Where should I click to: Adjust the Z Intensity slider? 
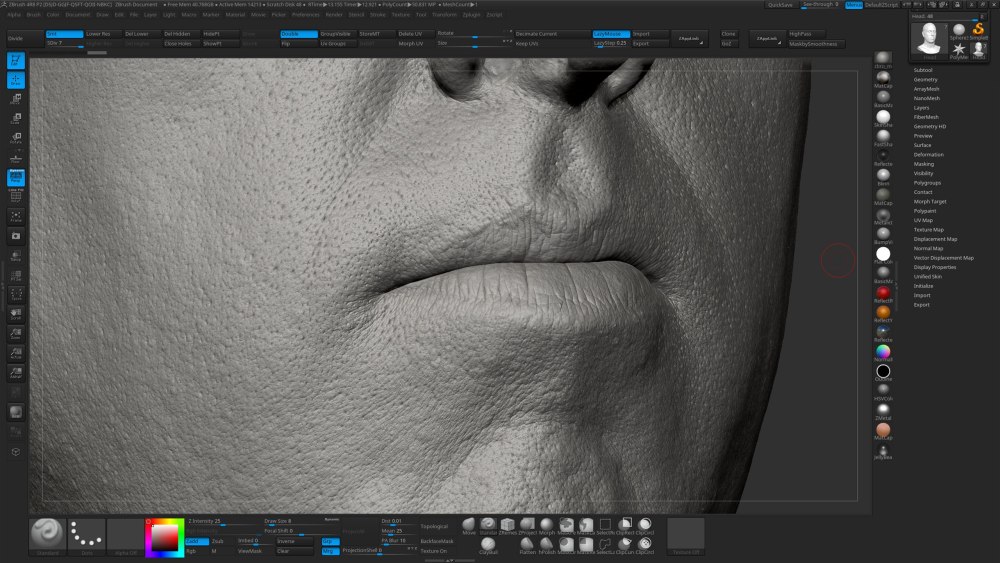pos(222,522)
